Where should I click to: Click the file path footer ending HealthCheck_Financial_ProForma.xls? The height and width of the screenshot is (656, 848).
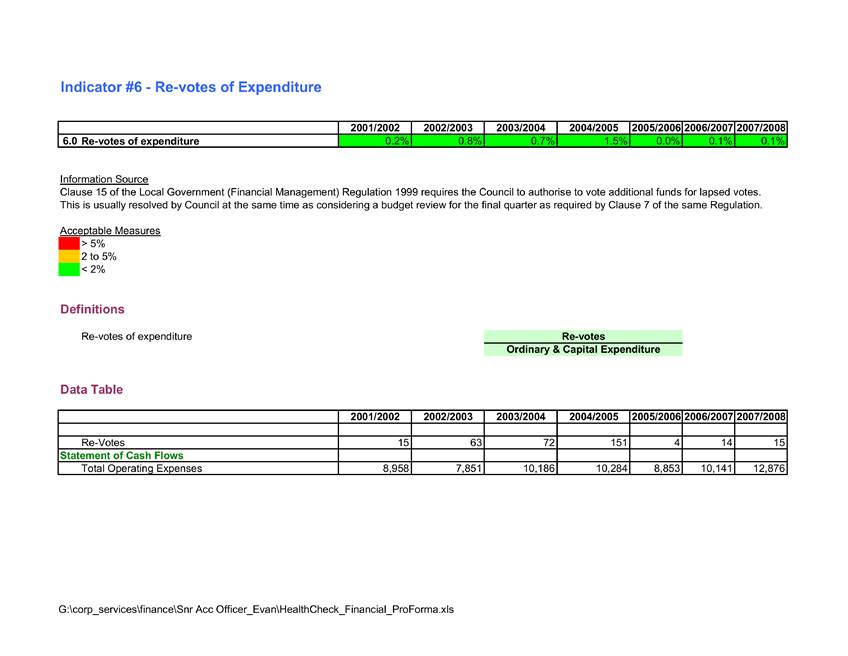click(256, 609)
